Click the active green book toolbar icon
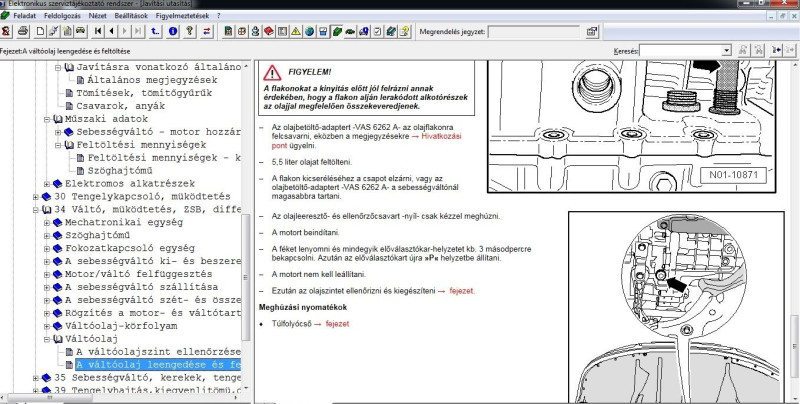 [337, 32]
